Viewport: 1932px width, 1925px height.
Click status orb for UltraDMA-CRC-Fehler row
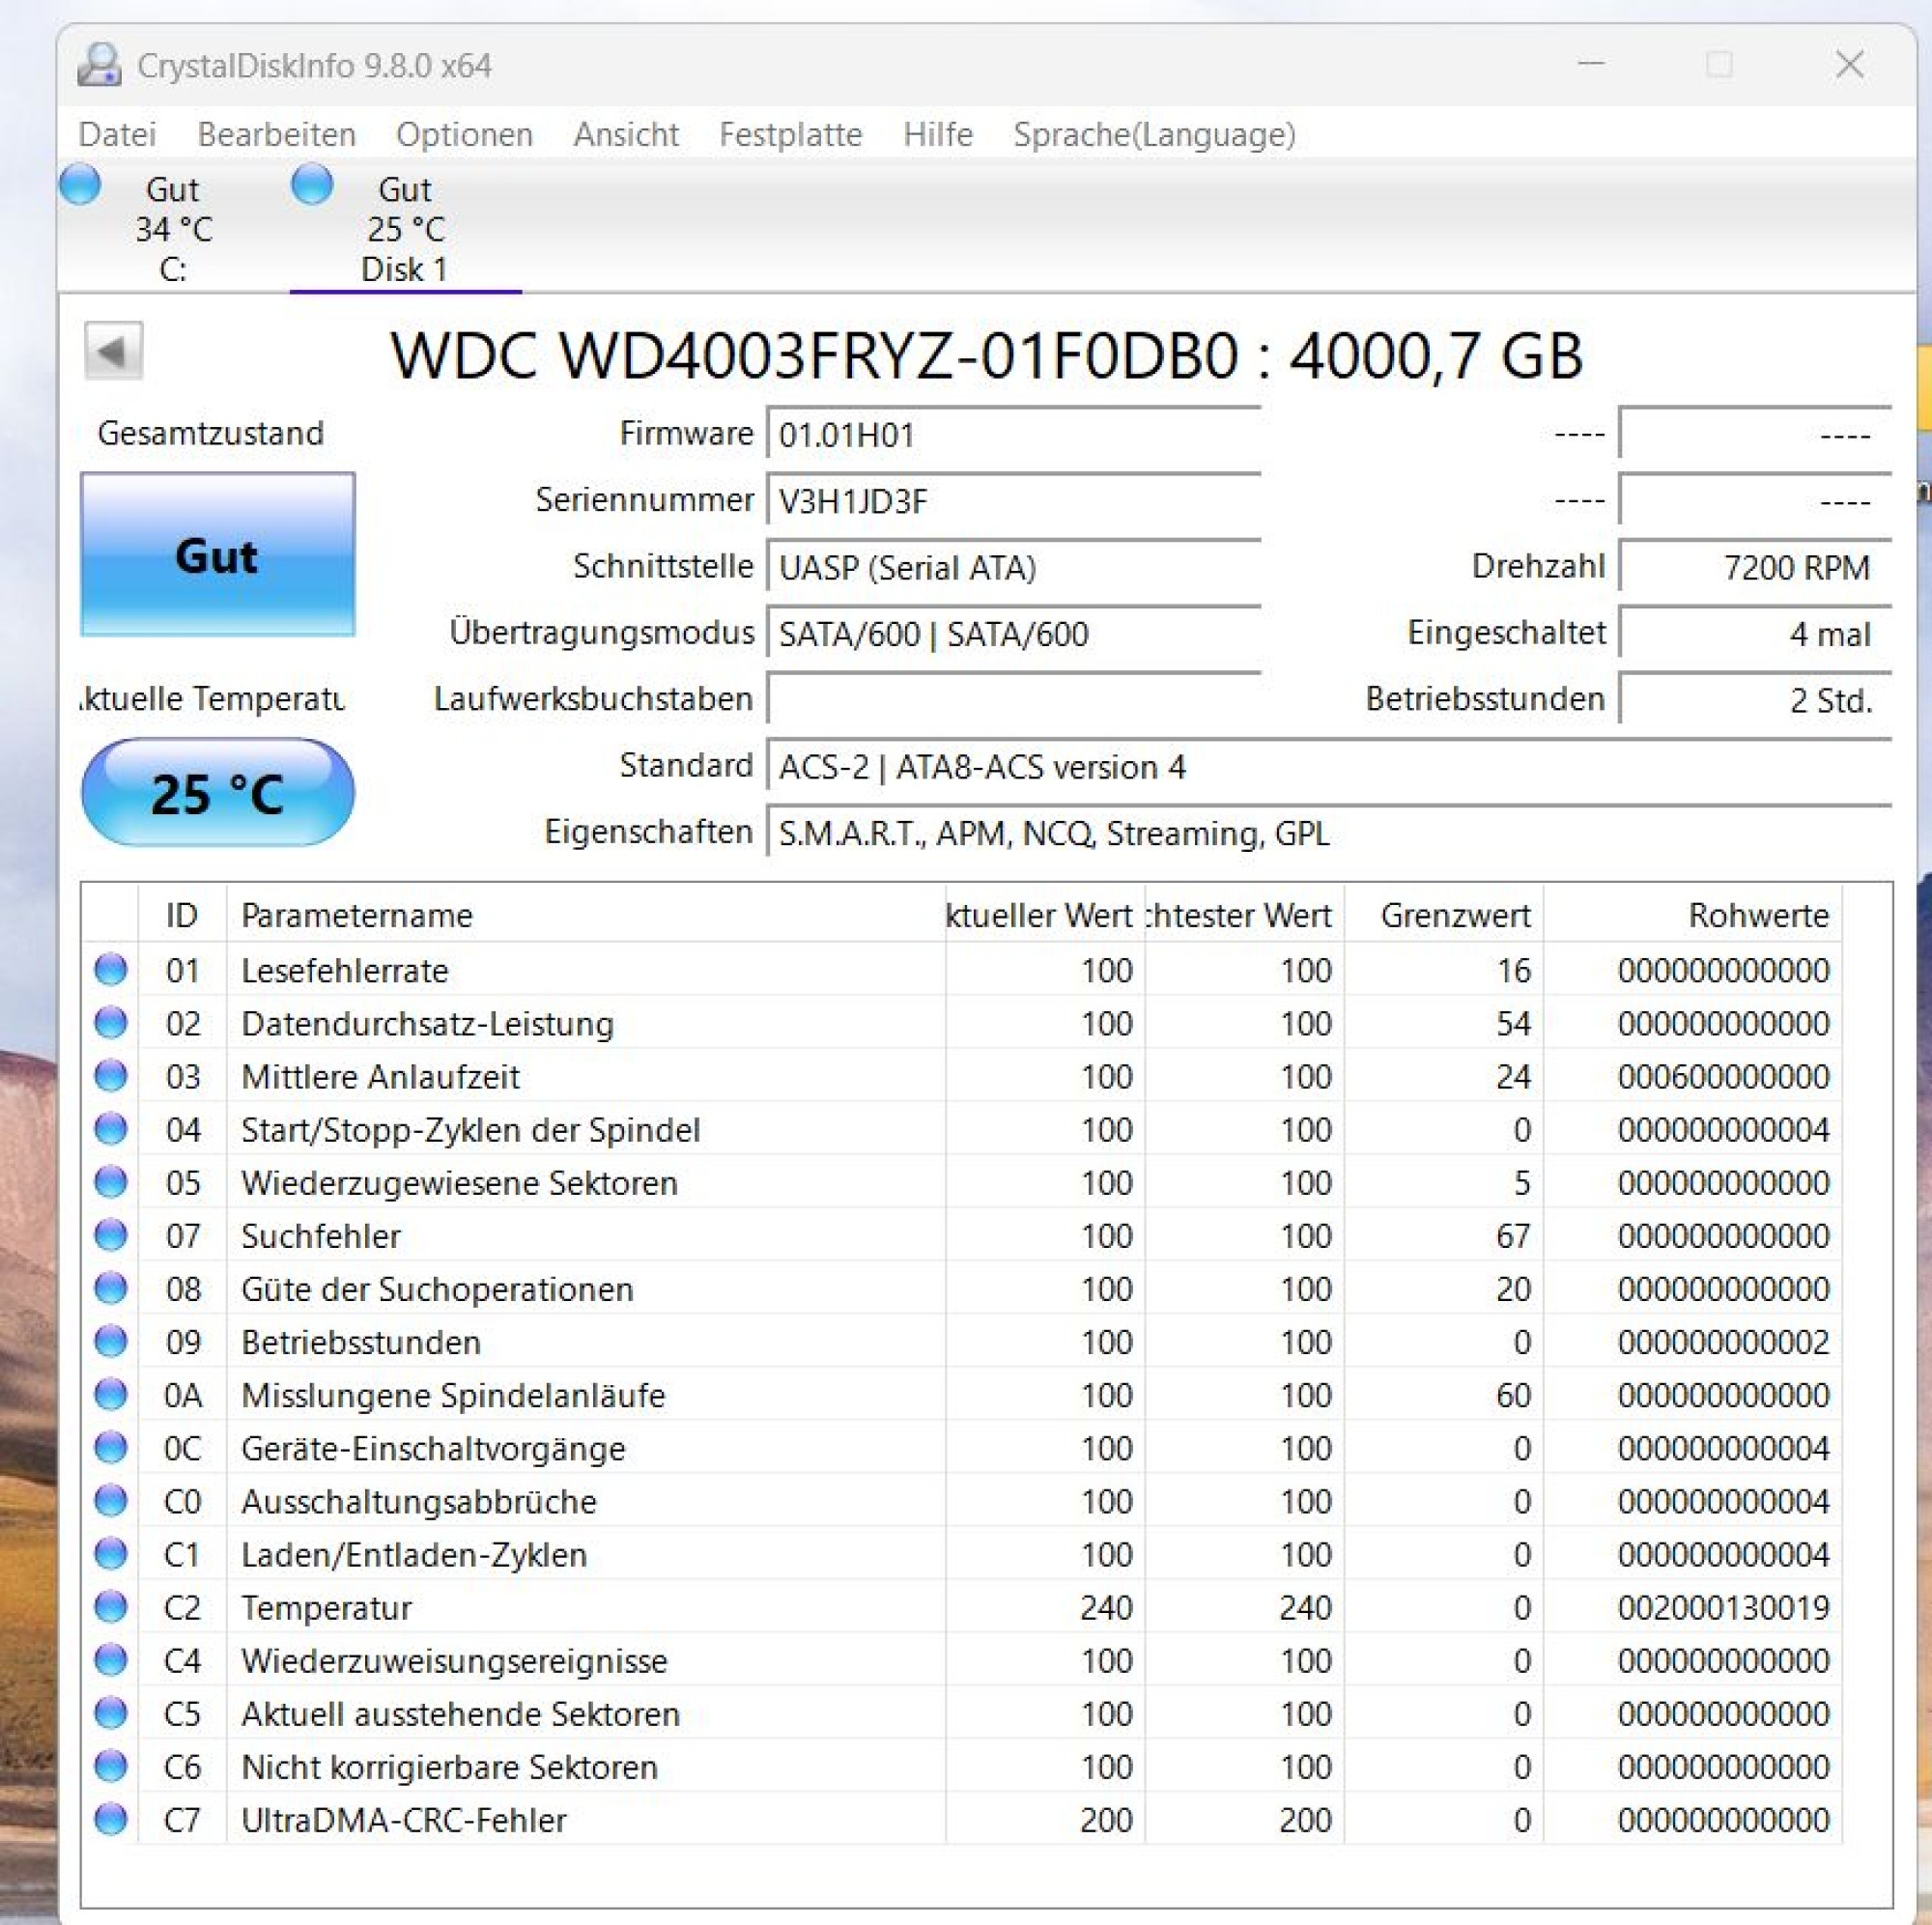click(x=110, y=1819)
